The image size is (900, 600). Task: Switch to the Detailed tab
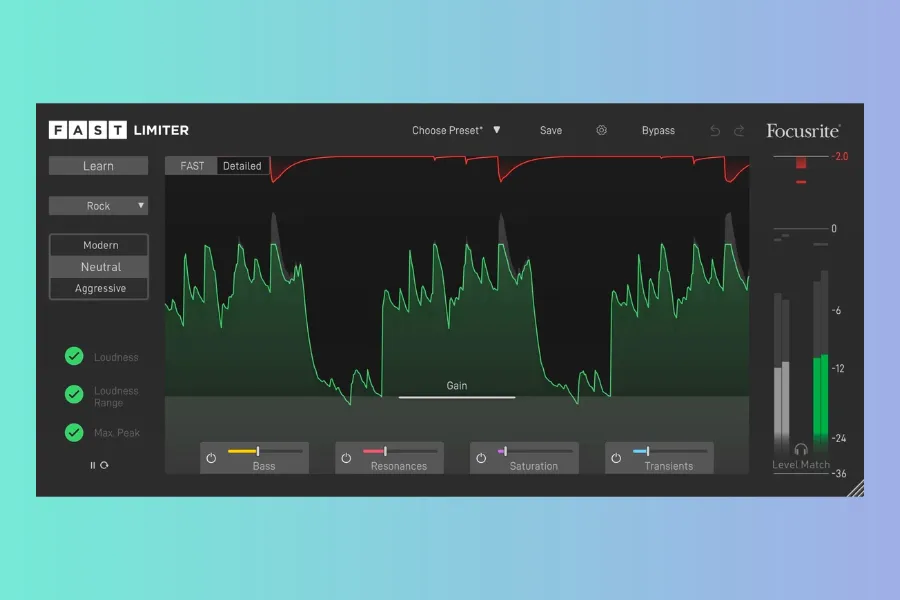(242, 166)
